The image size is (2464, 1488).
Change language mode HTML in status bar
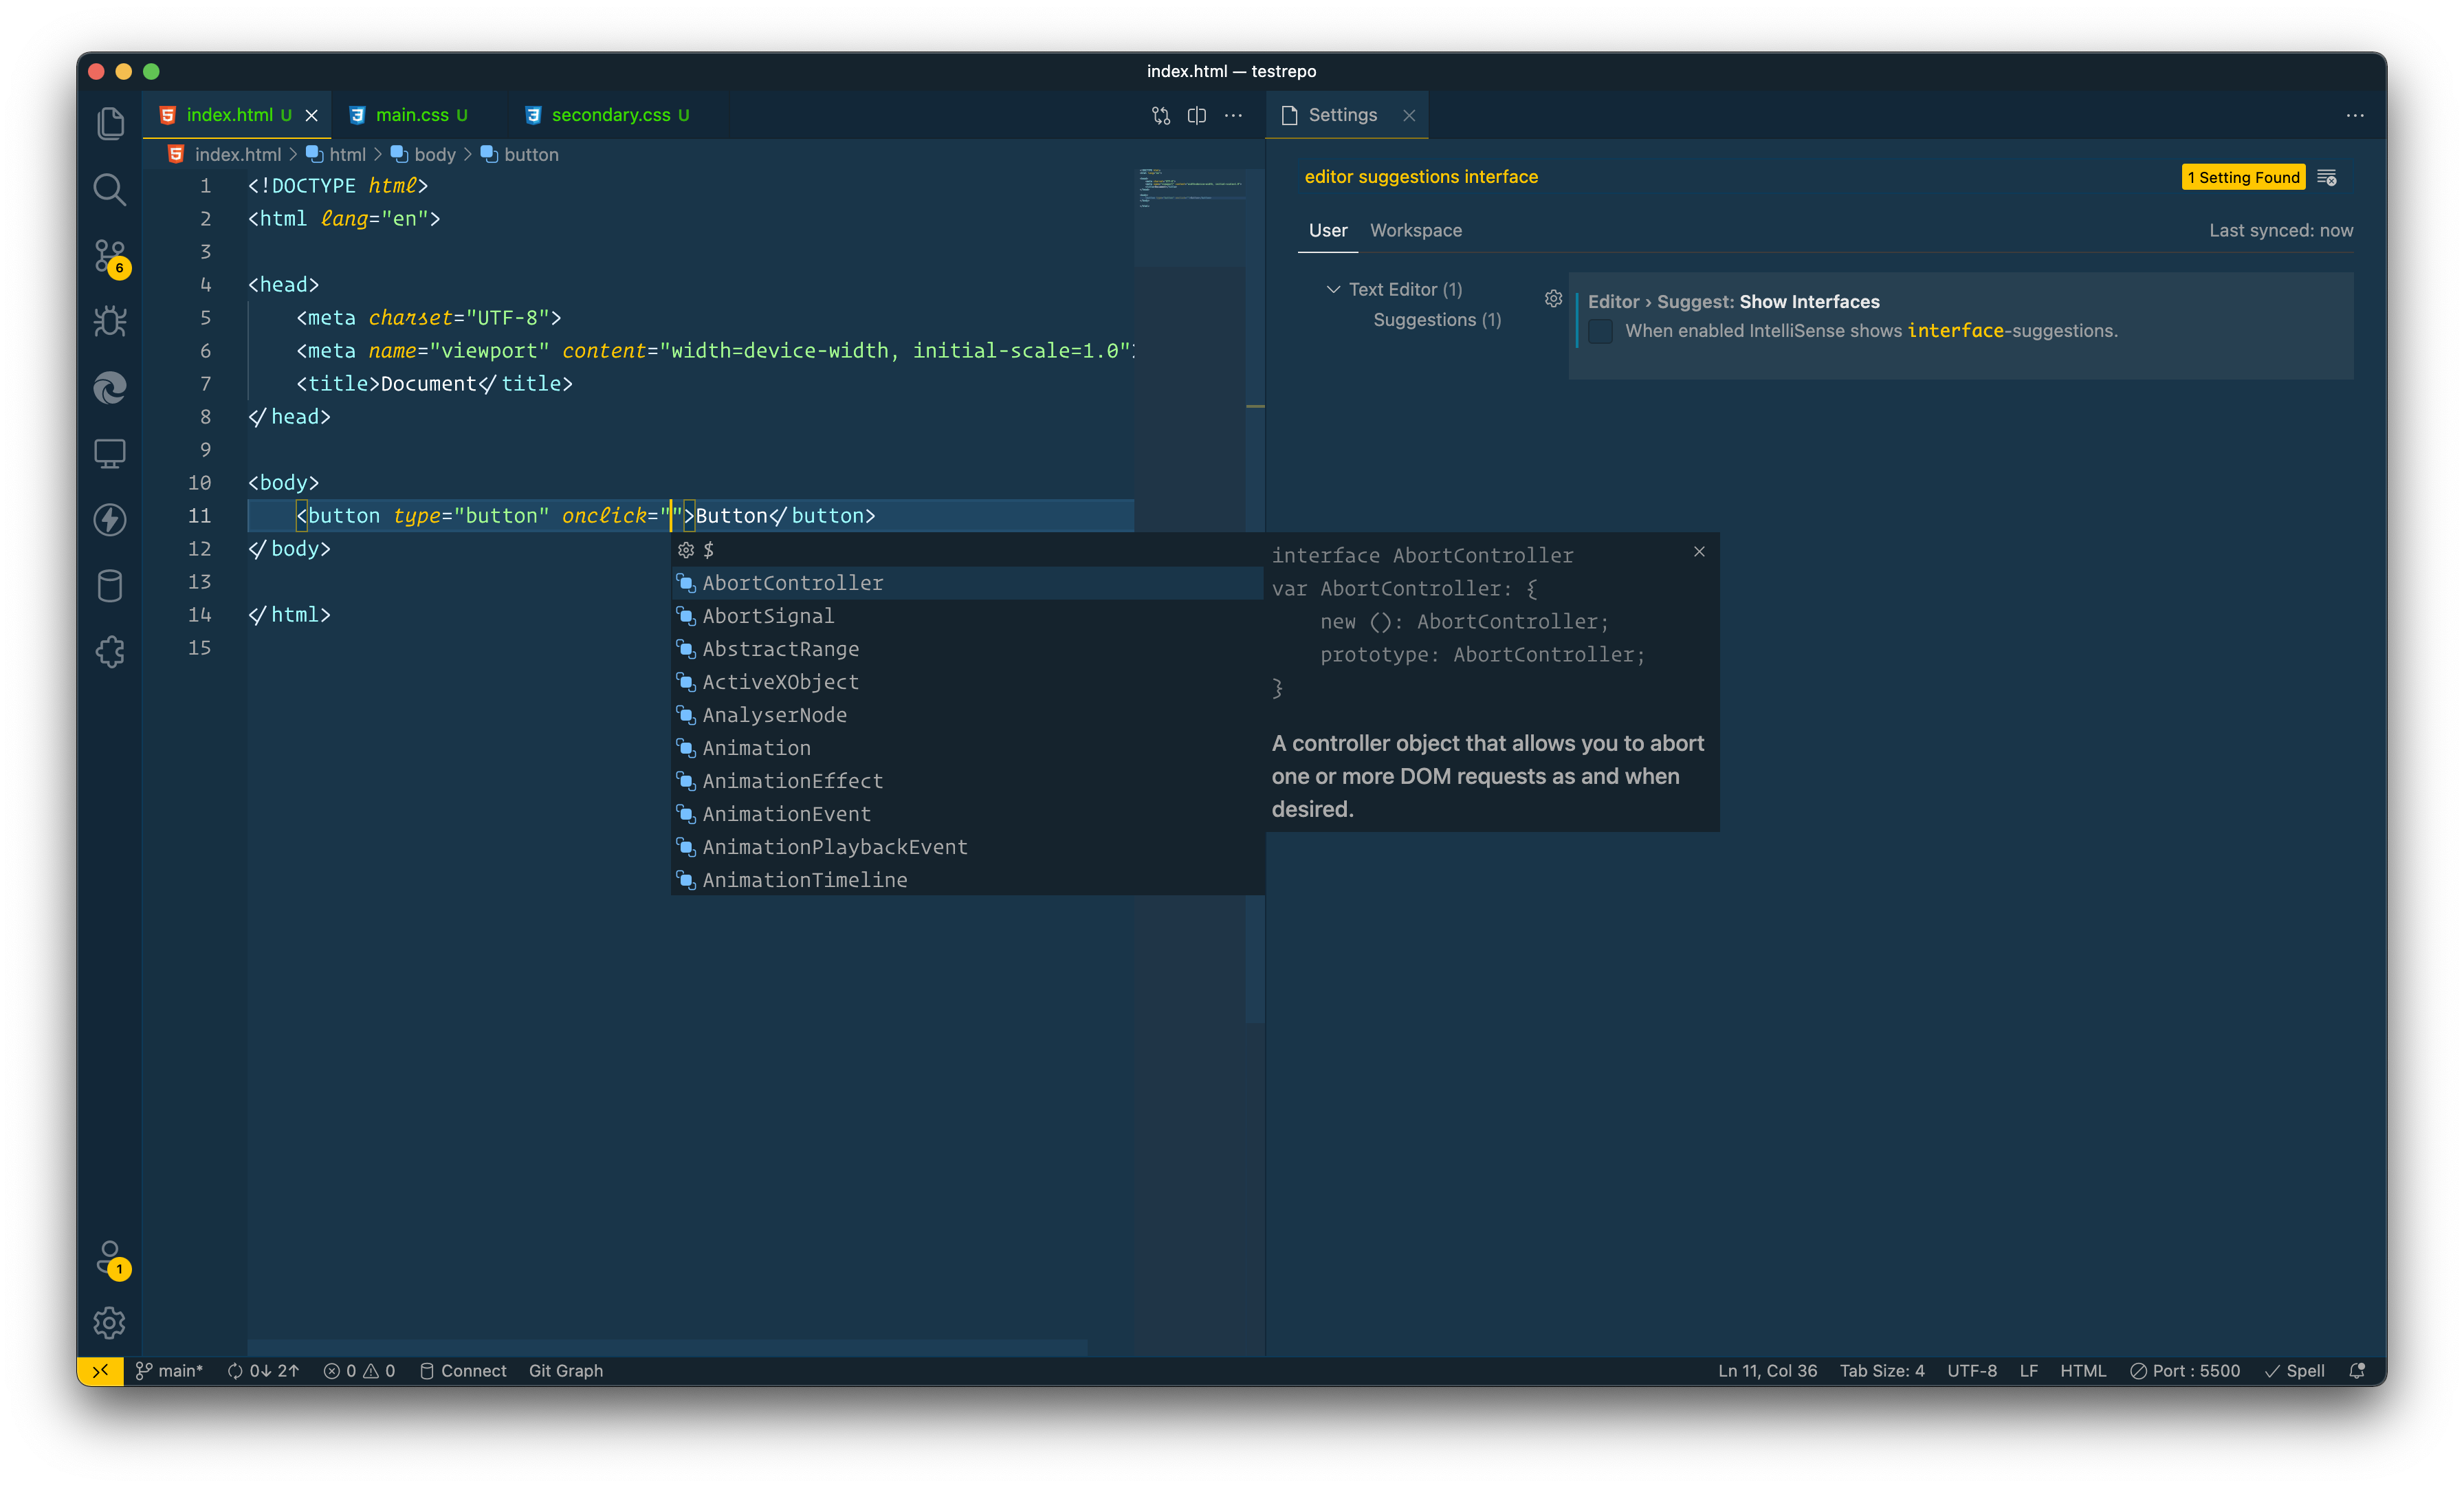click(x=2083, y=1370)
